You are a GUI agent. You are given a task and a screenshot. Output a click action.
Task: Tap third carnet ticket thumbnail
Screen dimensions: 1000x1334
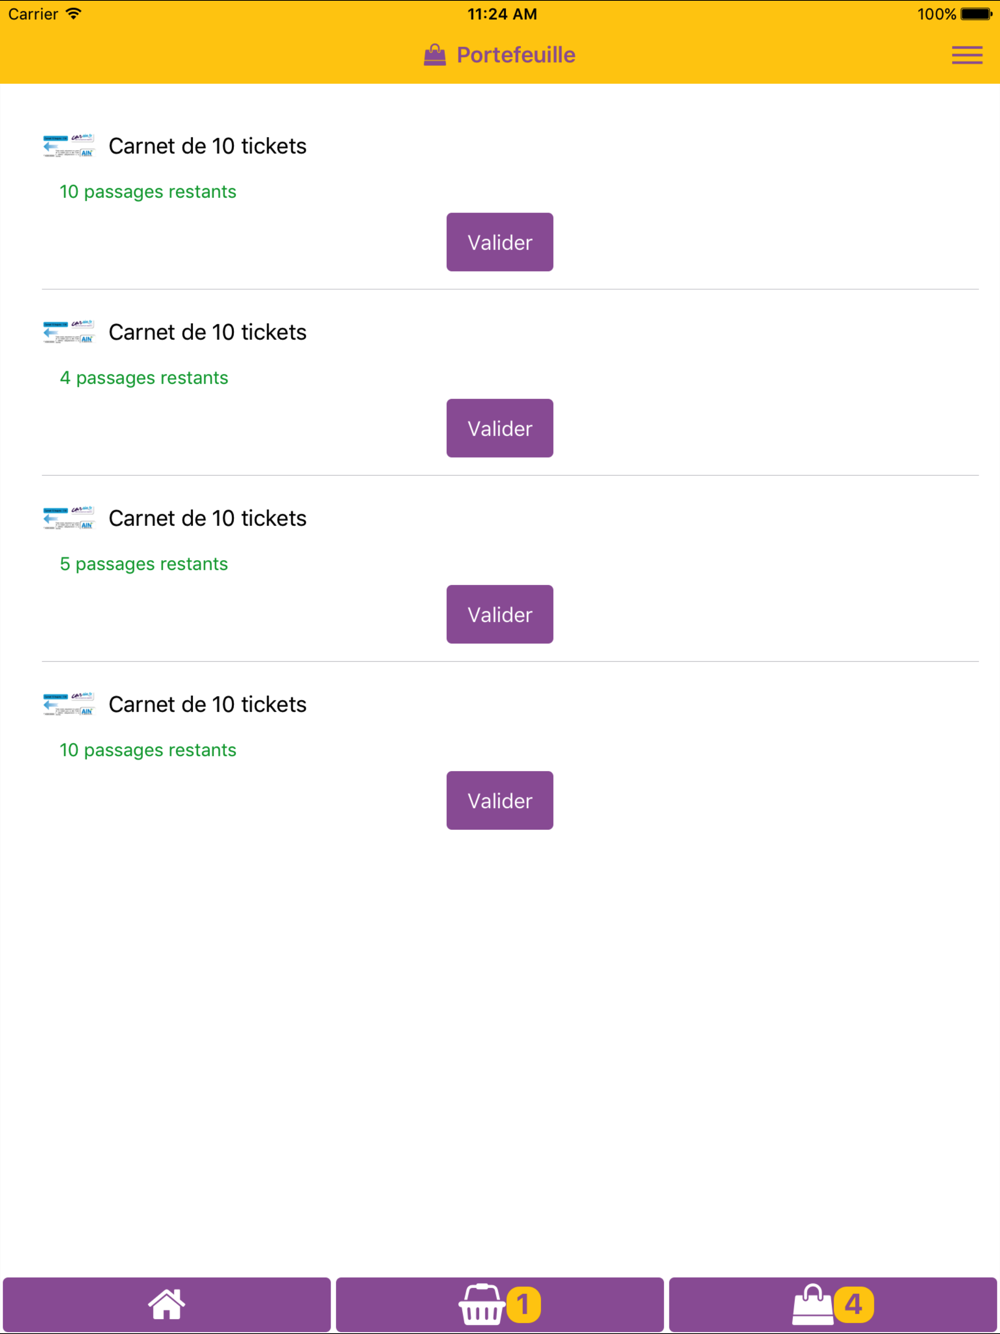[69, 518]
